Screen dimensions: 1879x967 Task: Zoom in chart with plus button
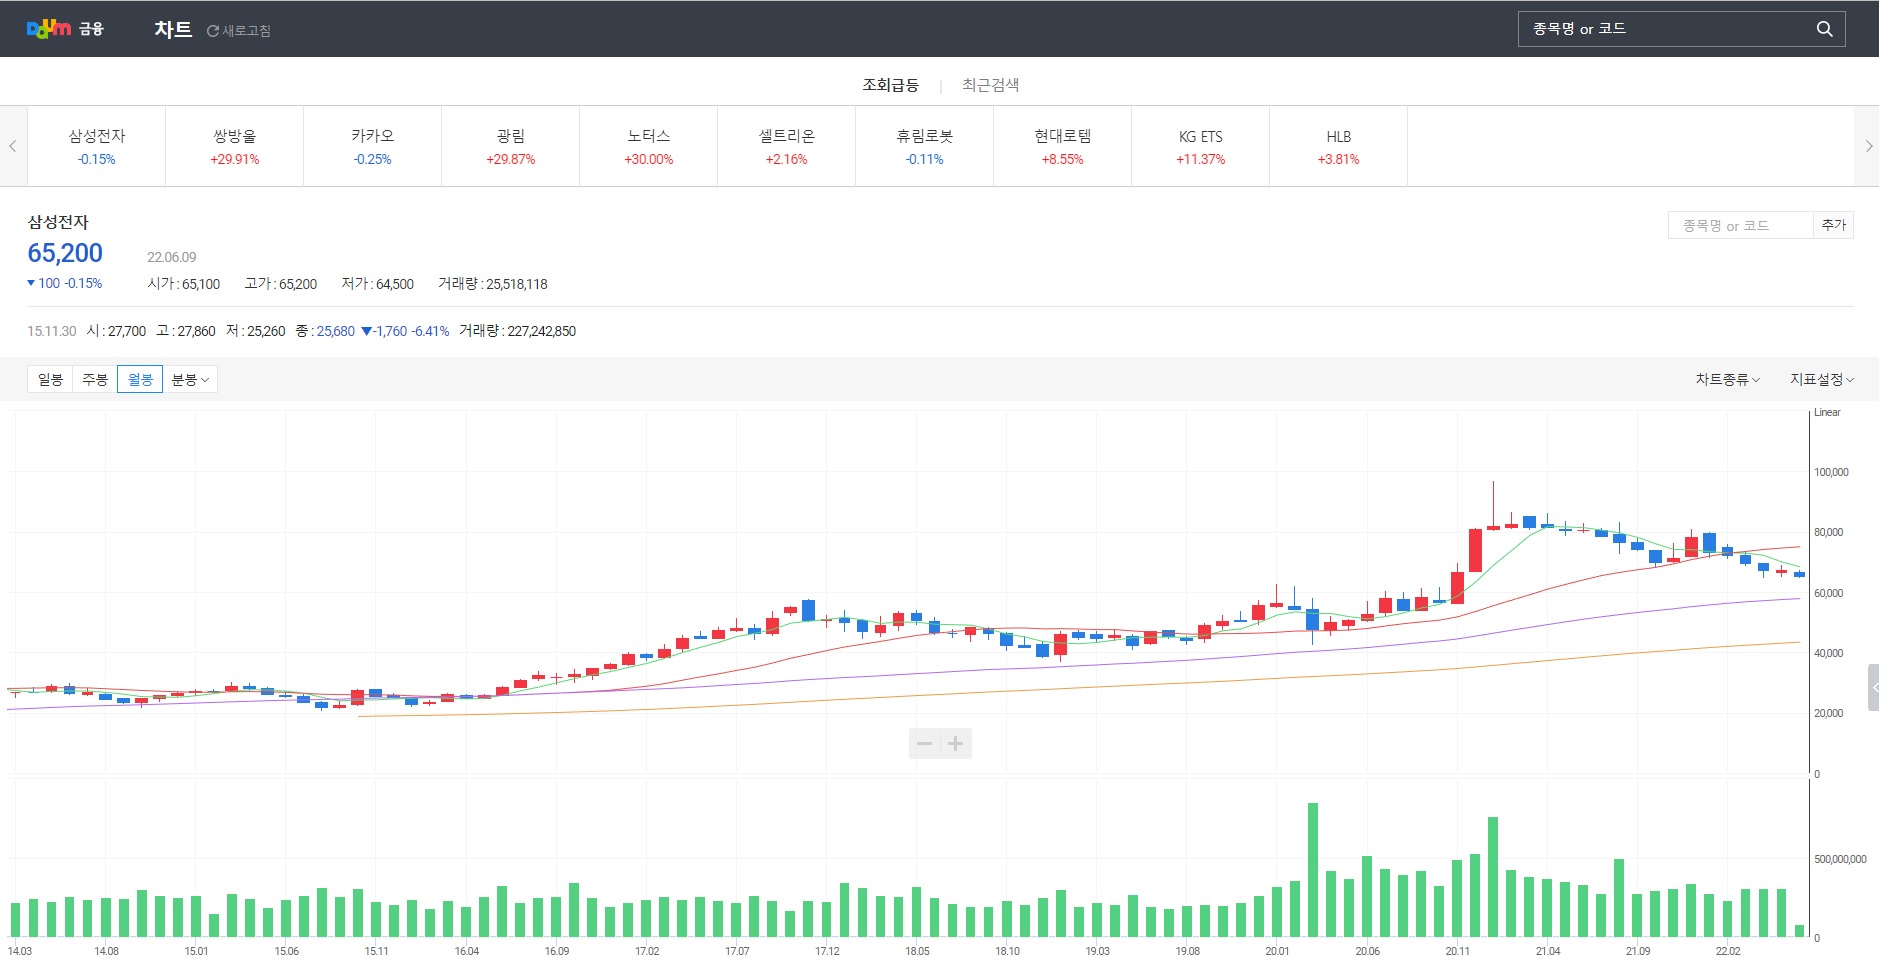point(956,743)
